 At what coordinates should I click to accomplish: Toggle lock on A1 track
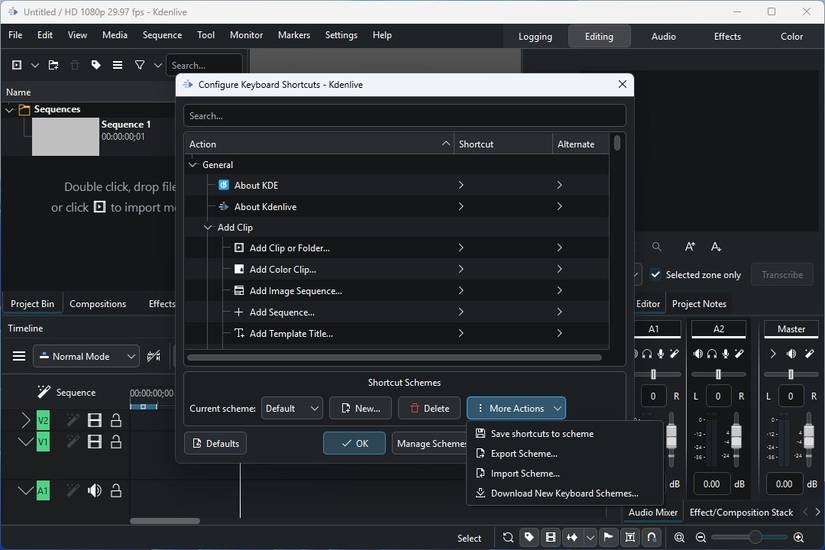[x=116, y=491]
